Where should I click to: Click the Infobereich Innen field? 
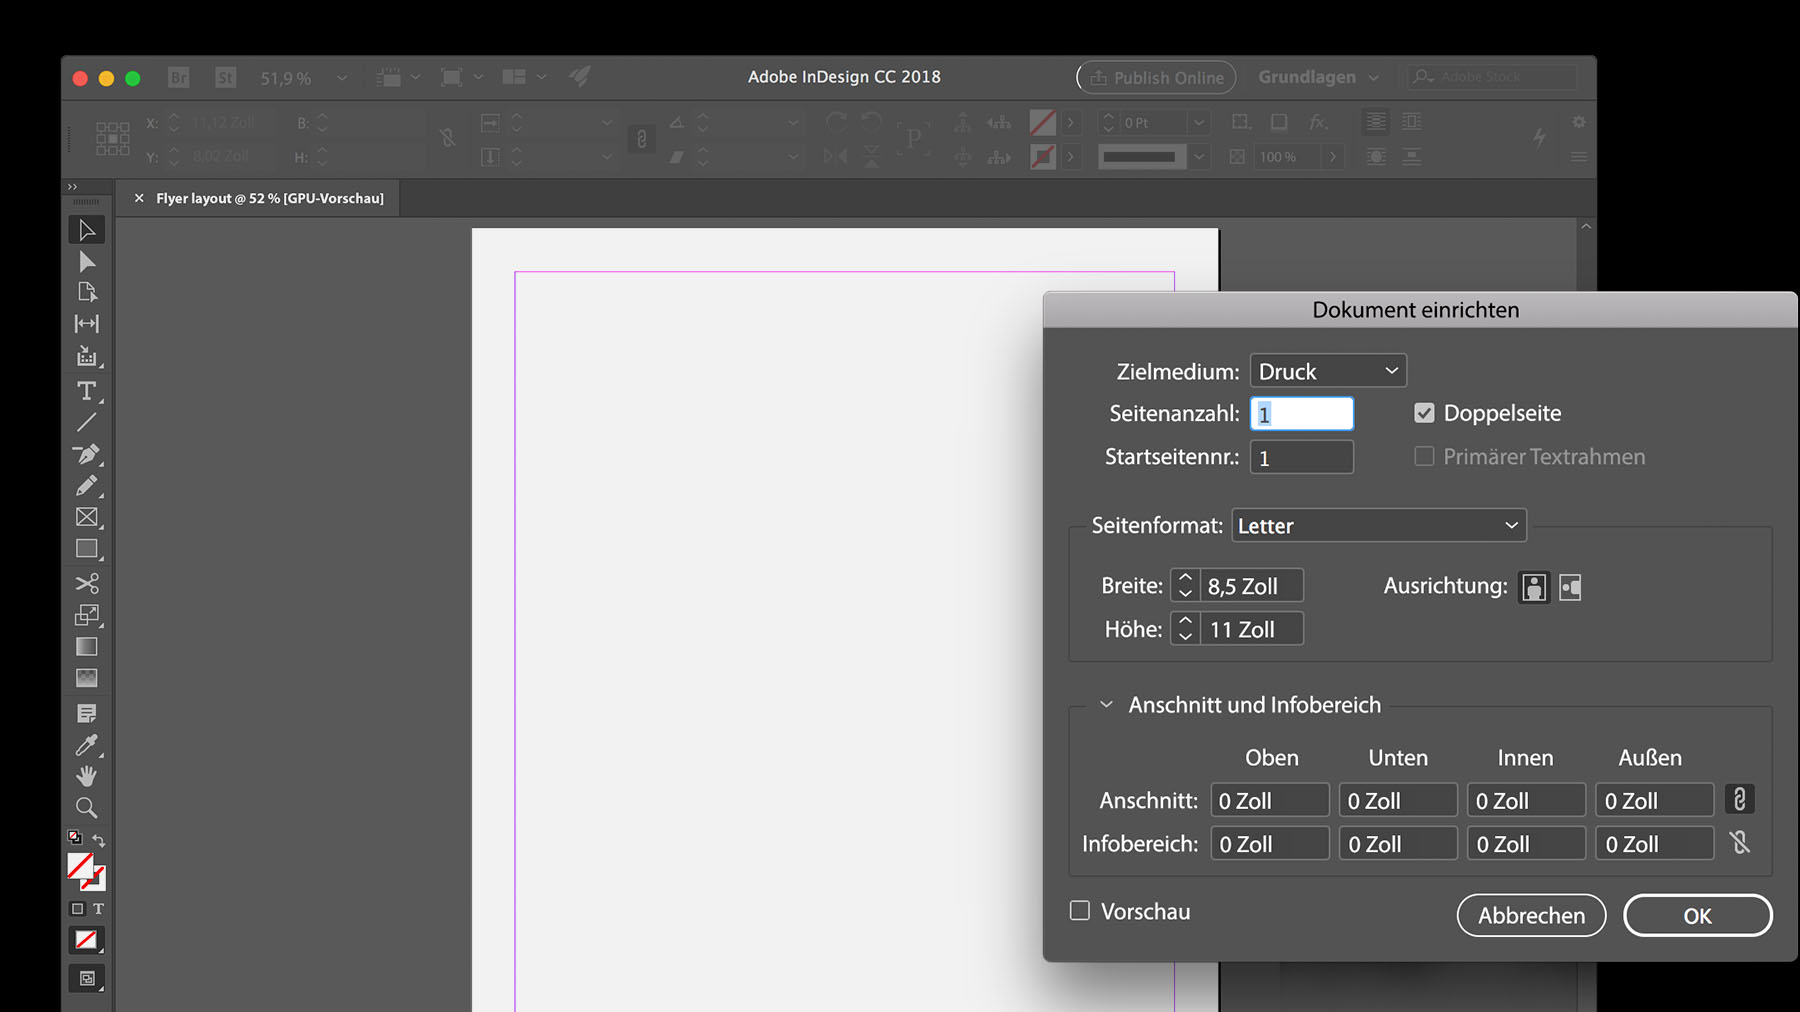pos(1526,844)
